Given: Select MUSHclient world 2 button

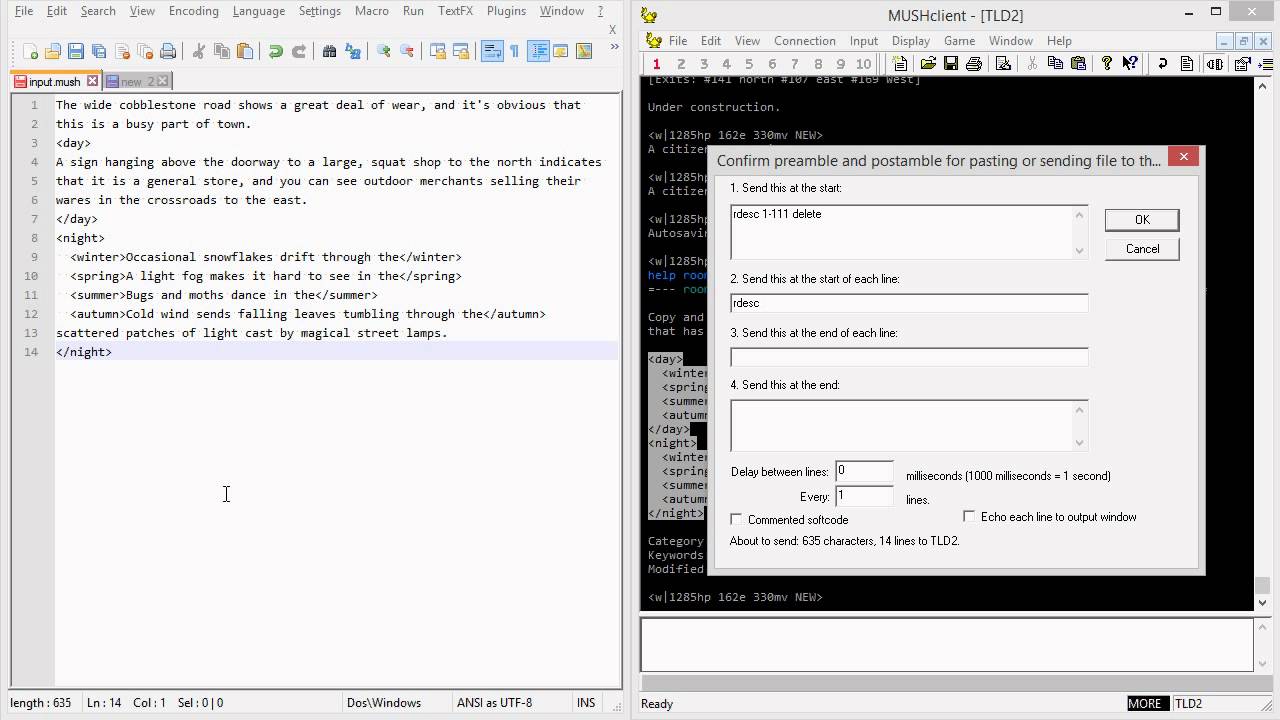Looking at the screenshot, I should pyautogui.click(x=680, y=64).
